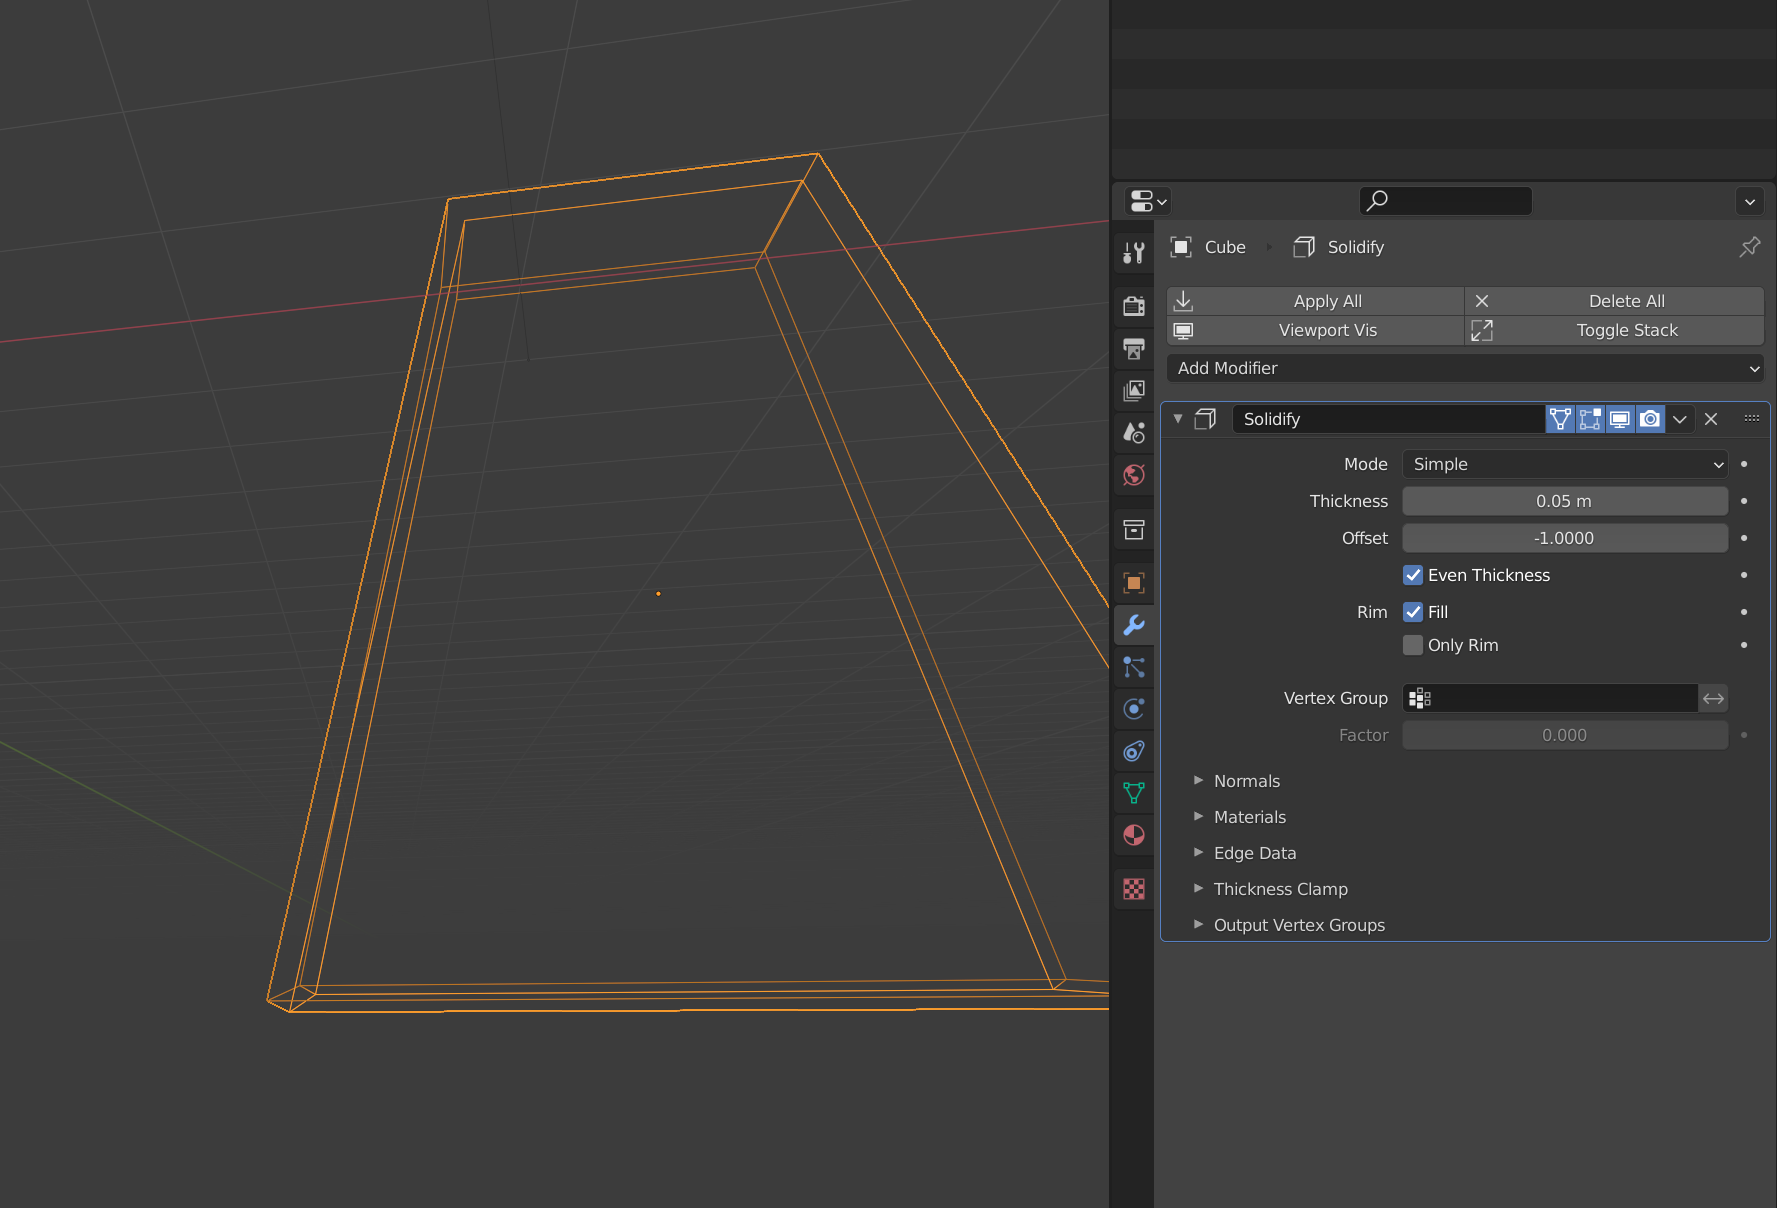The width and height of the screenshot is (1777, 1208).
Task: Click animate dot beside Thickness
Action: [1744, 501]
